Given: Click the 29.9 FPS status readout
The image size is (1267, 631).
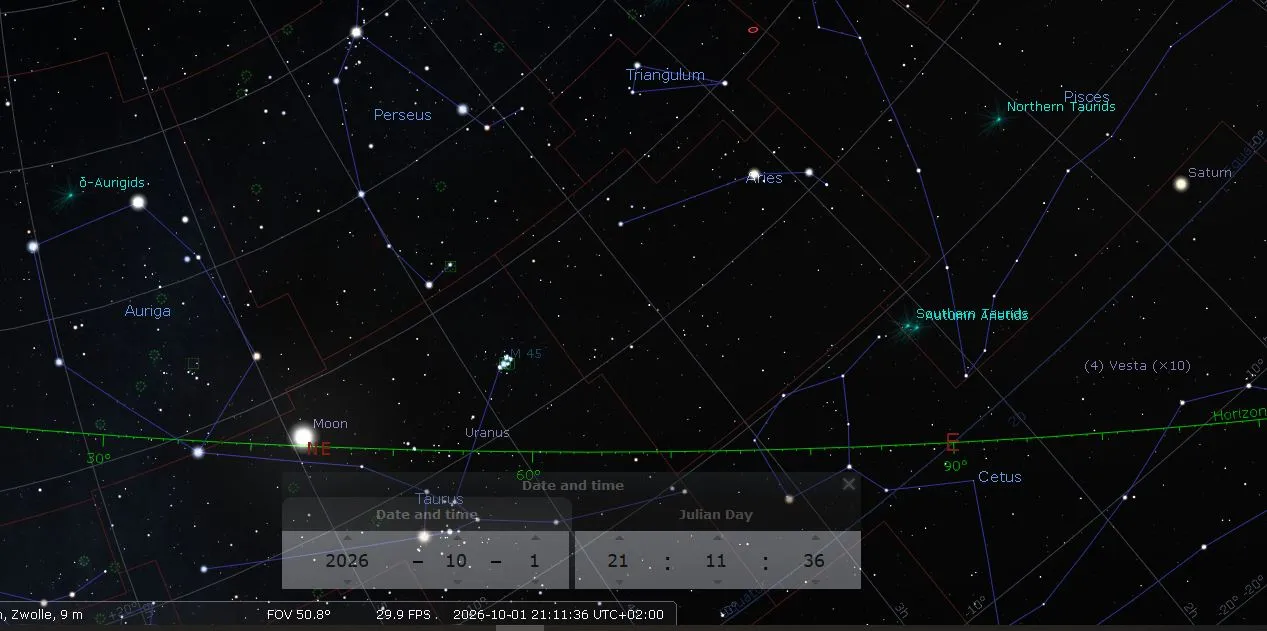Looking at the screenshot, I should [x=404, y=614].
